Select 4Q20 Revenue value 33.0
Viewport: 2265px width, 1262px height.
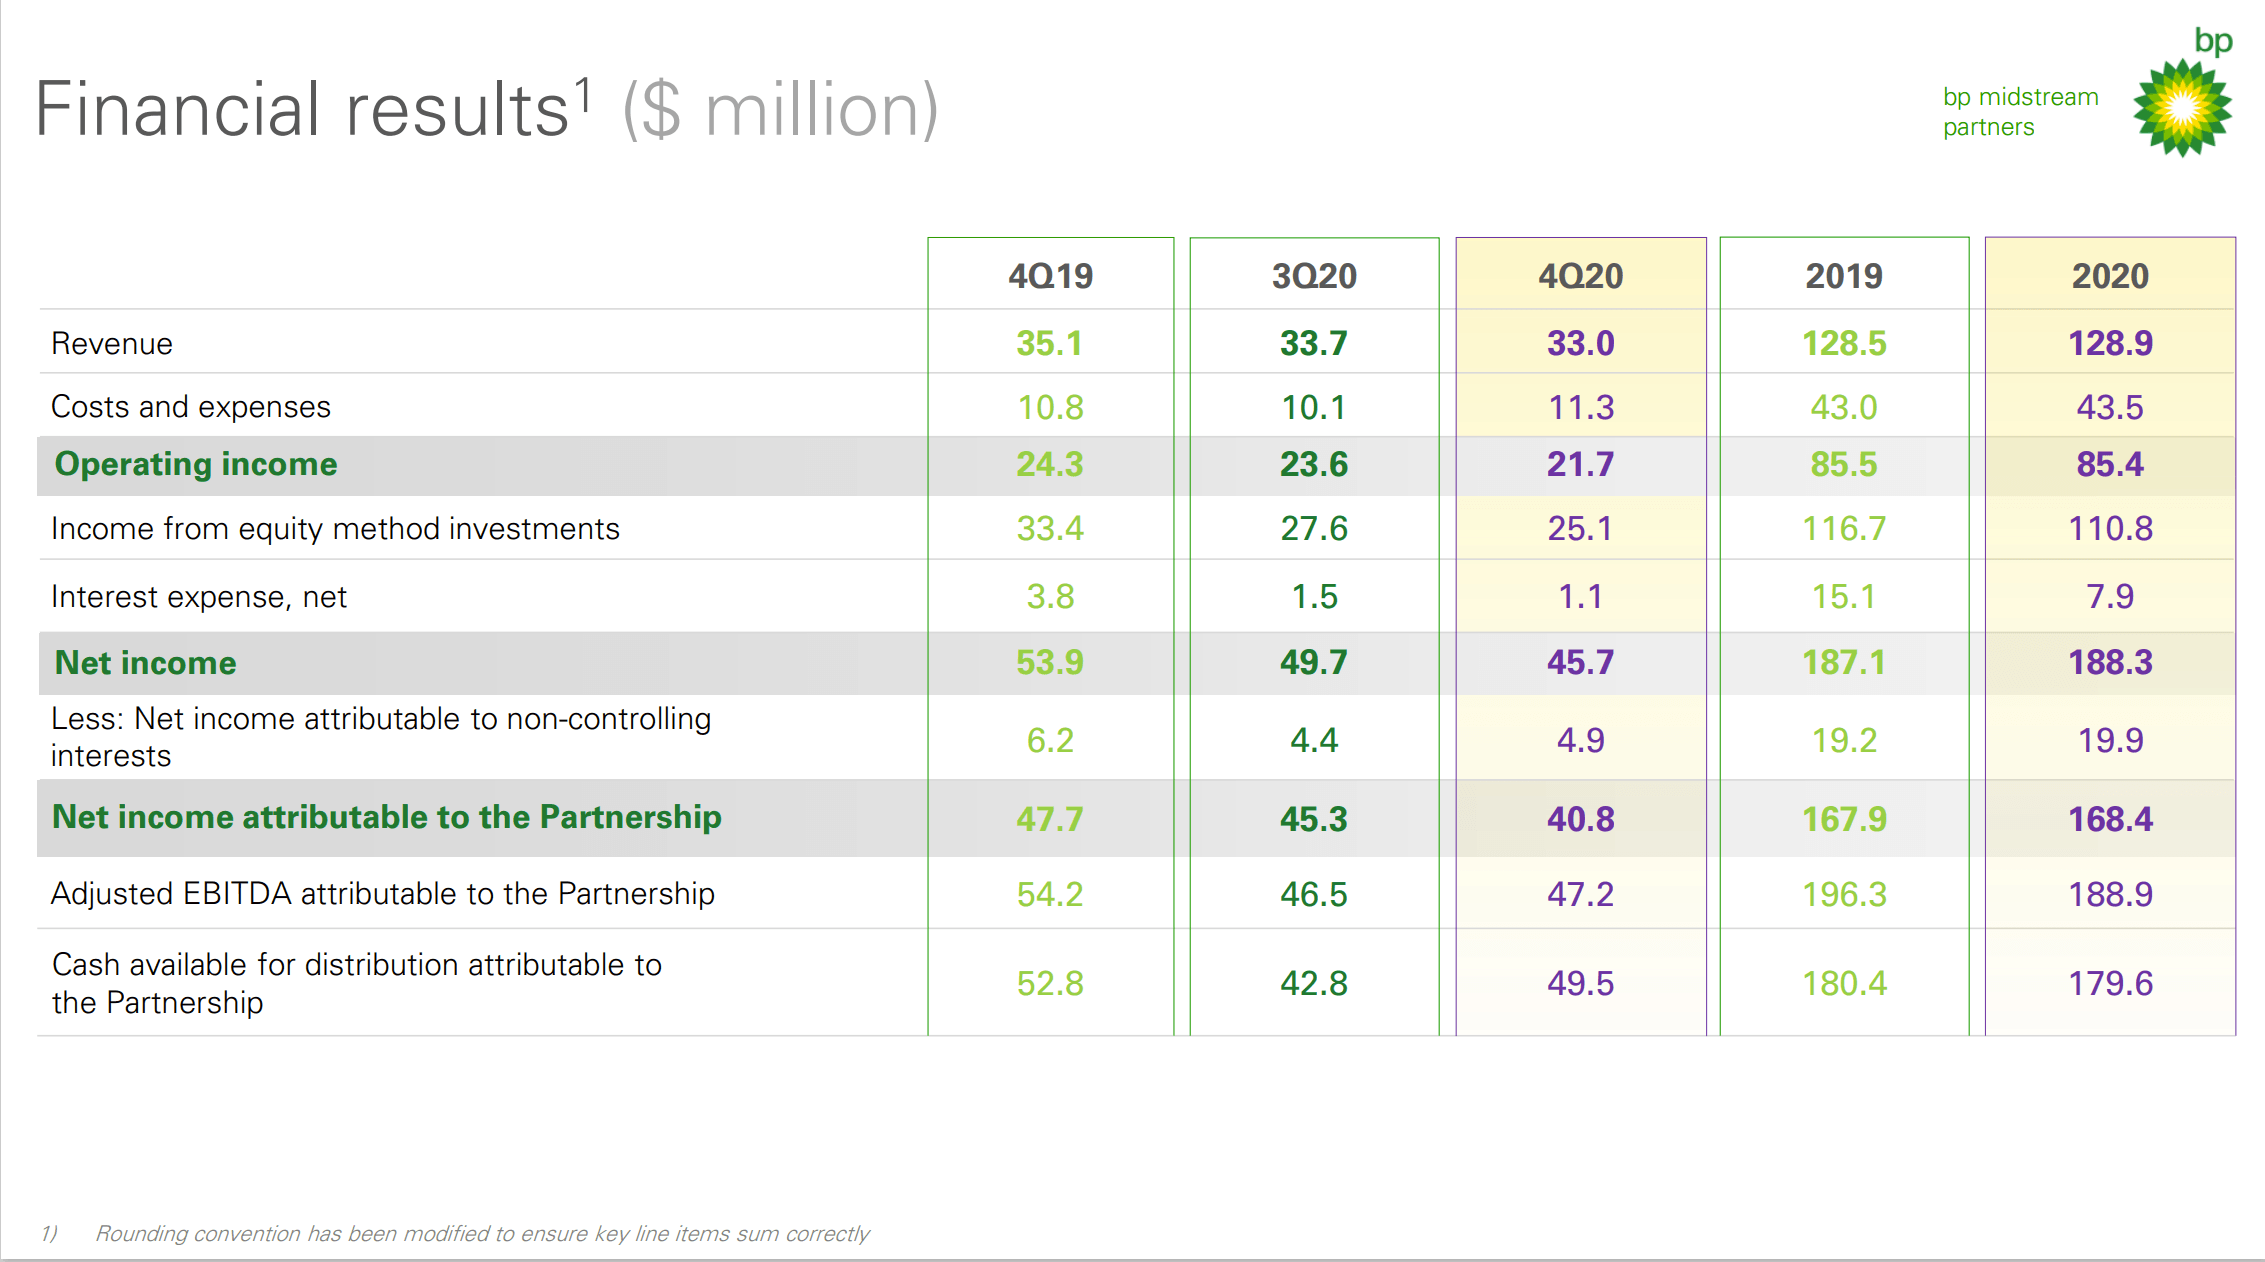point(1580,344)
